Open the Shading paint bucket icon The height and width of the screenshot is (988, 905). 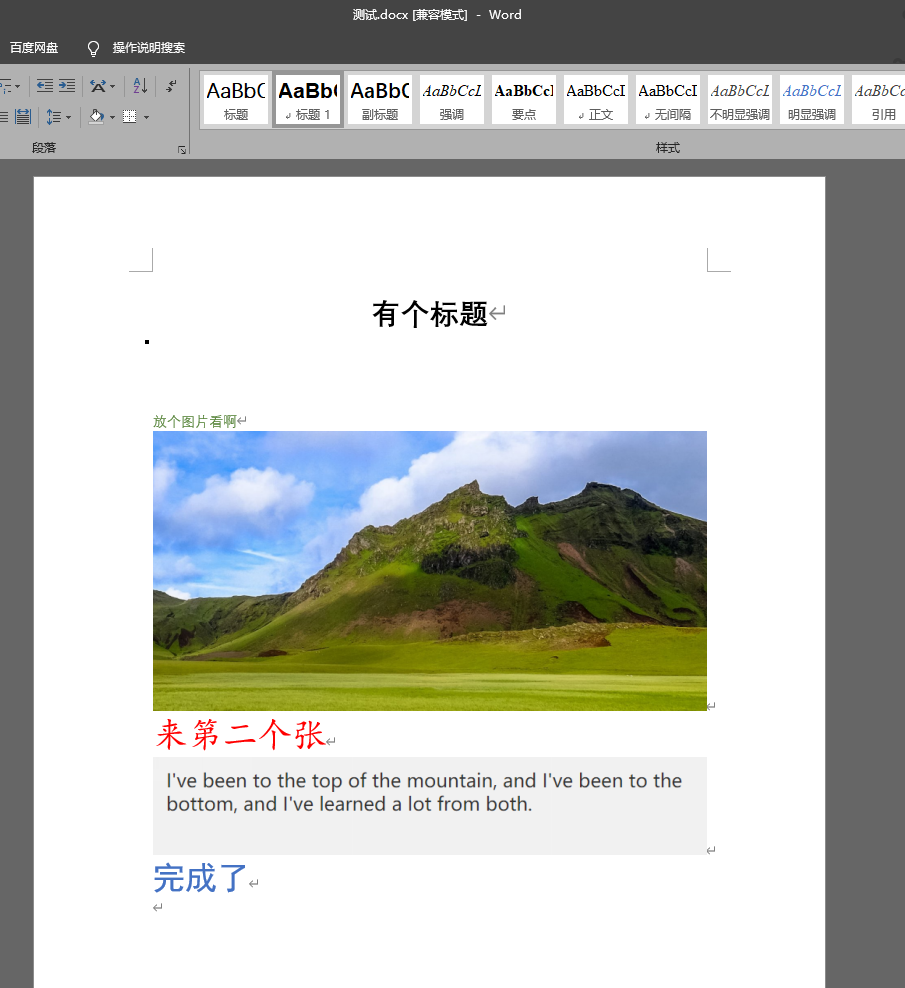point(96,116)
